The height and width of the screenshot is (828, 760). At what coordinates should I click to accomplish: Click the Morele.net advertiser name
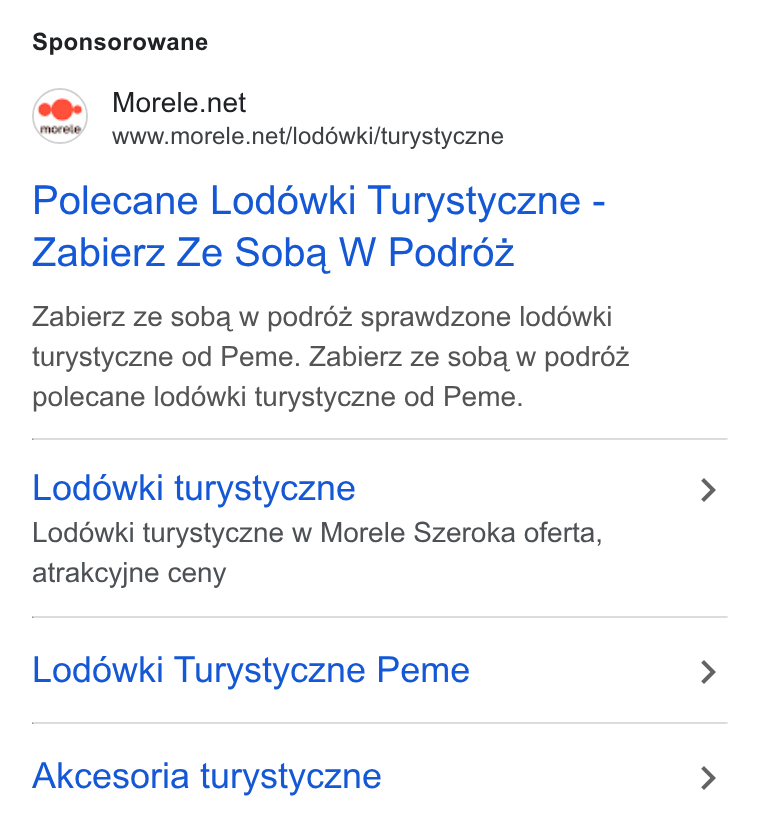click(x=179, y=102)
